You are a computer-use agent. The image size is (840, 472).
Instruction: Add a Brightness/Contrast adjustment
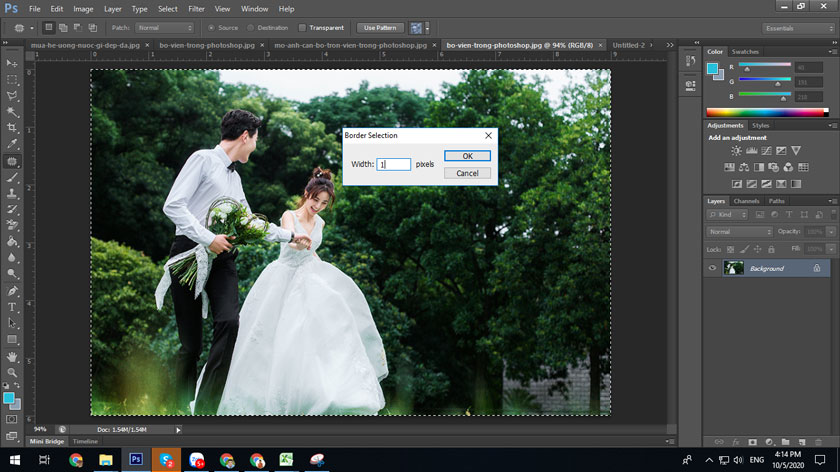(x=737, y=151)
